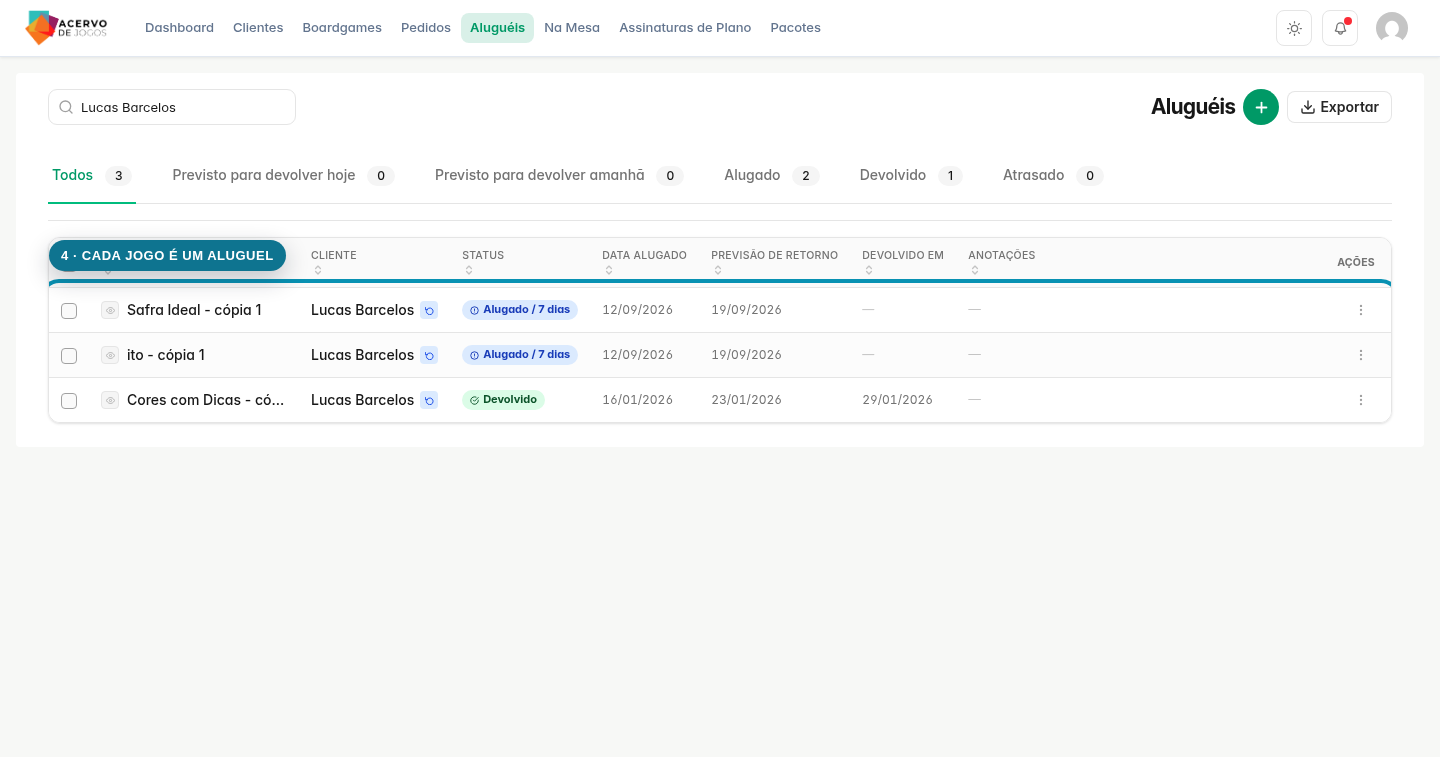Toggle the light/dark theme sun icon

1294,28
